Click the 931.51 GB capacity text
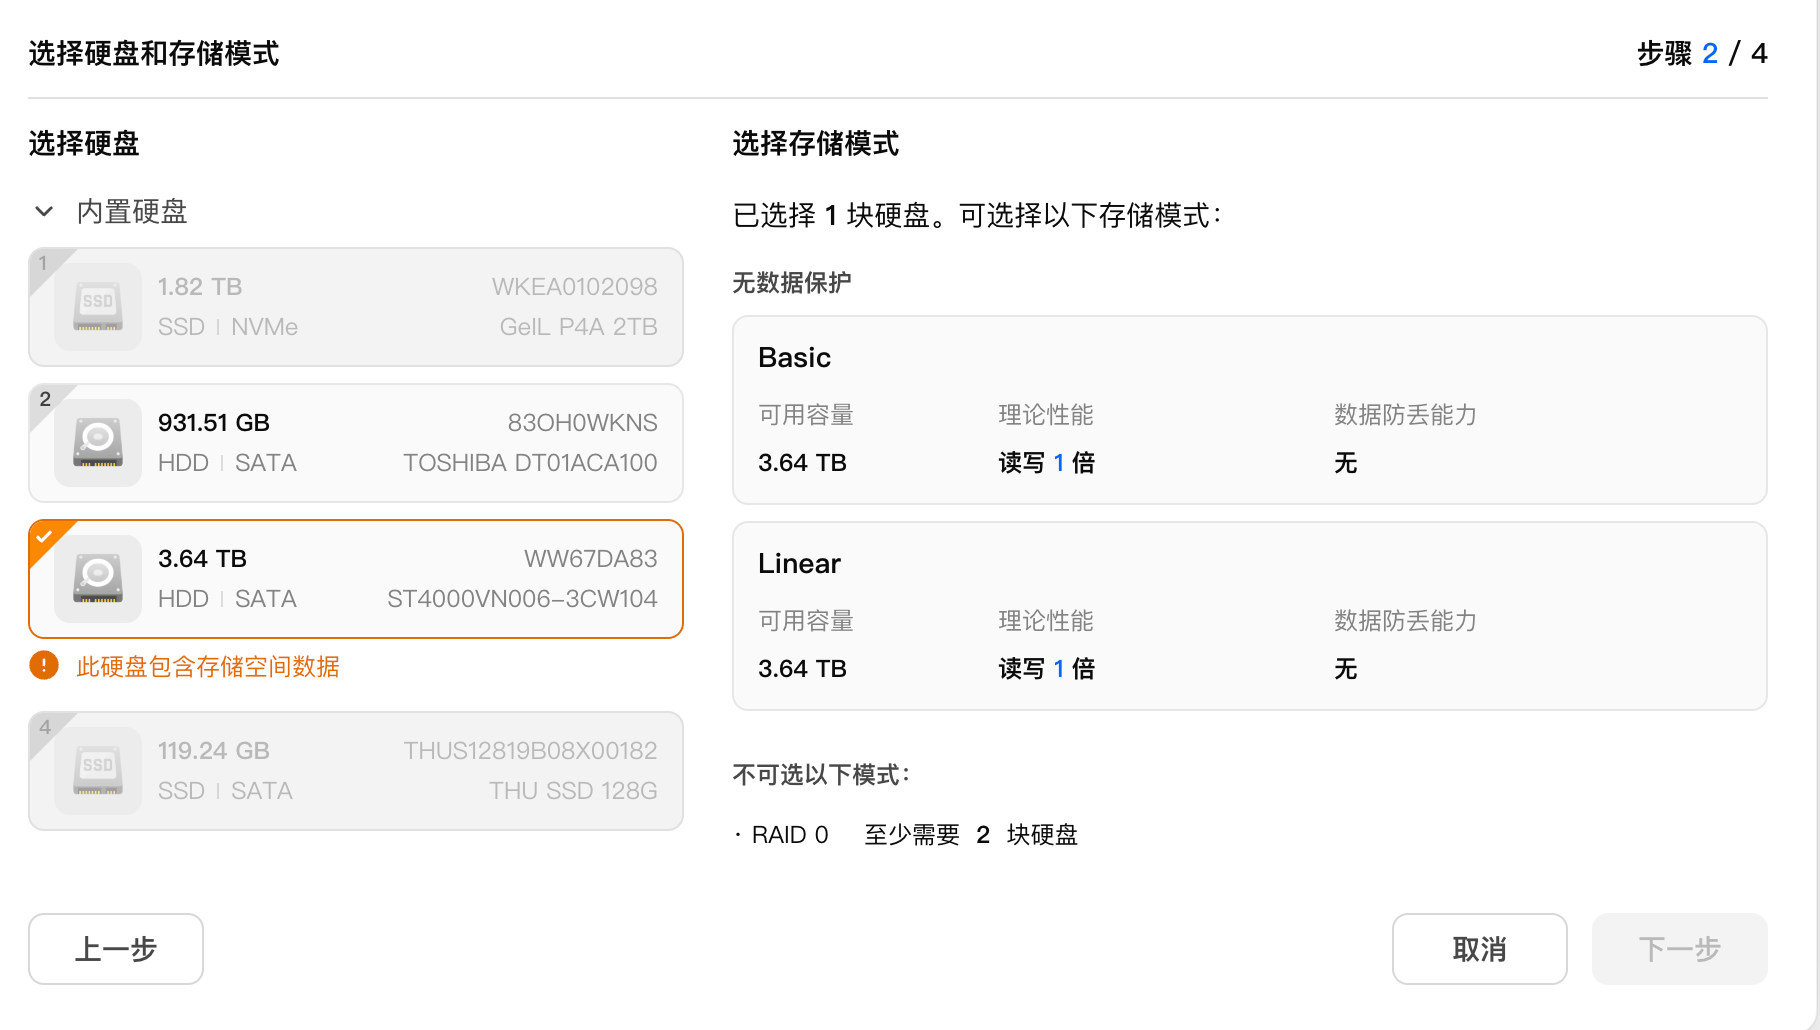 pos(214,423)
